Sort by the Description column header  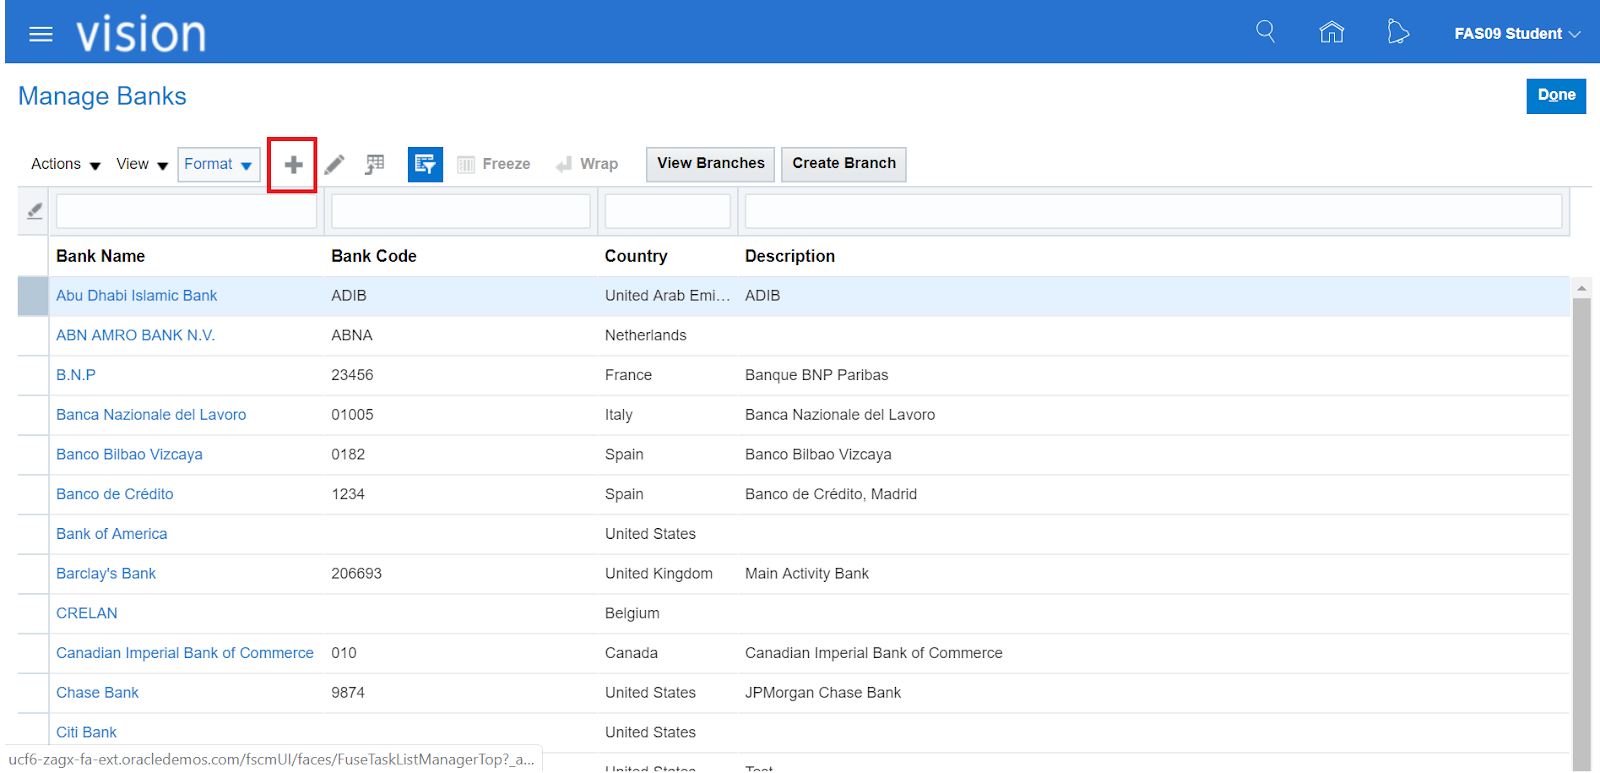pyautogui.click(x=790, y=256)
